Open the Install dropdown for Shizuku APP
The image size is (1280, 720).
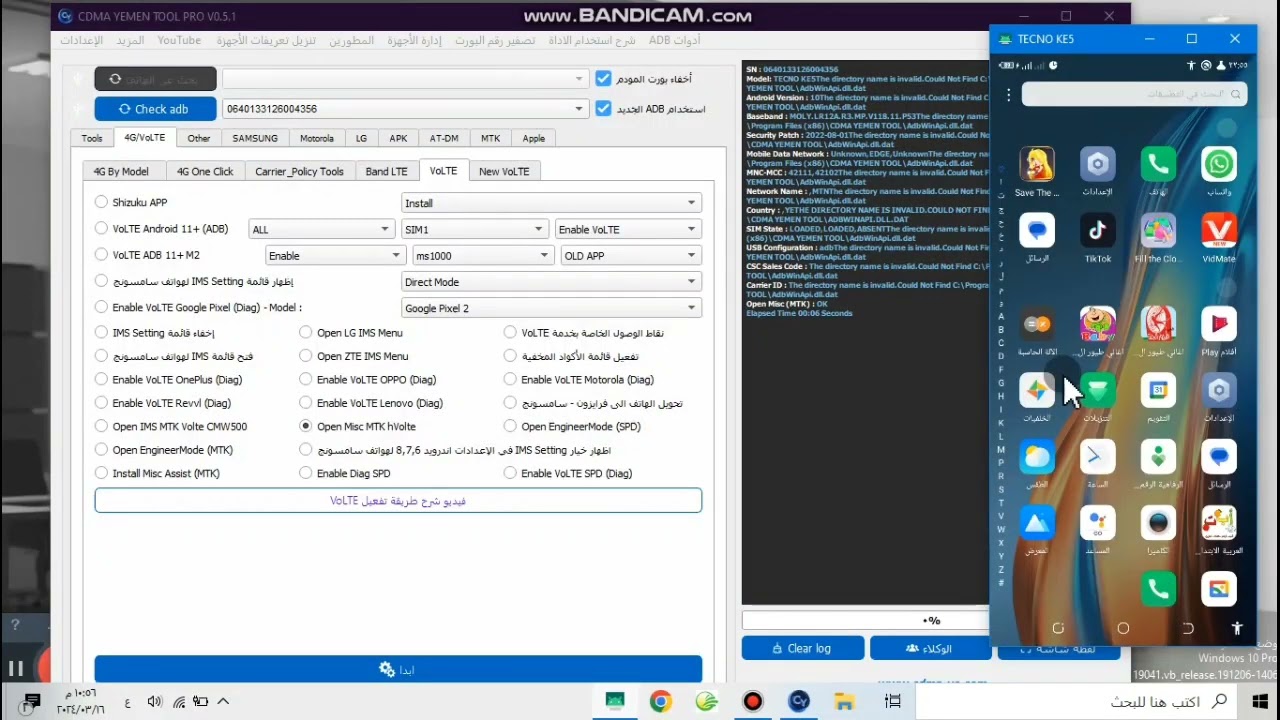pos(551,203)
